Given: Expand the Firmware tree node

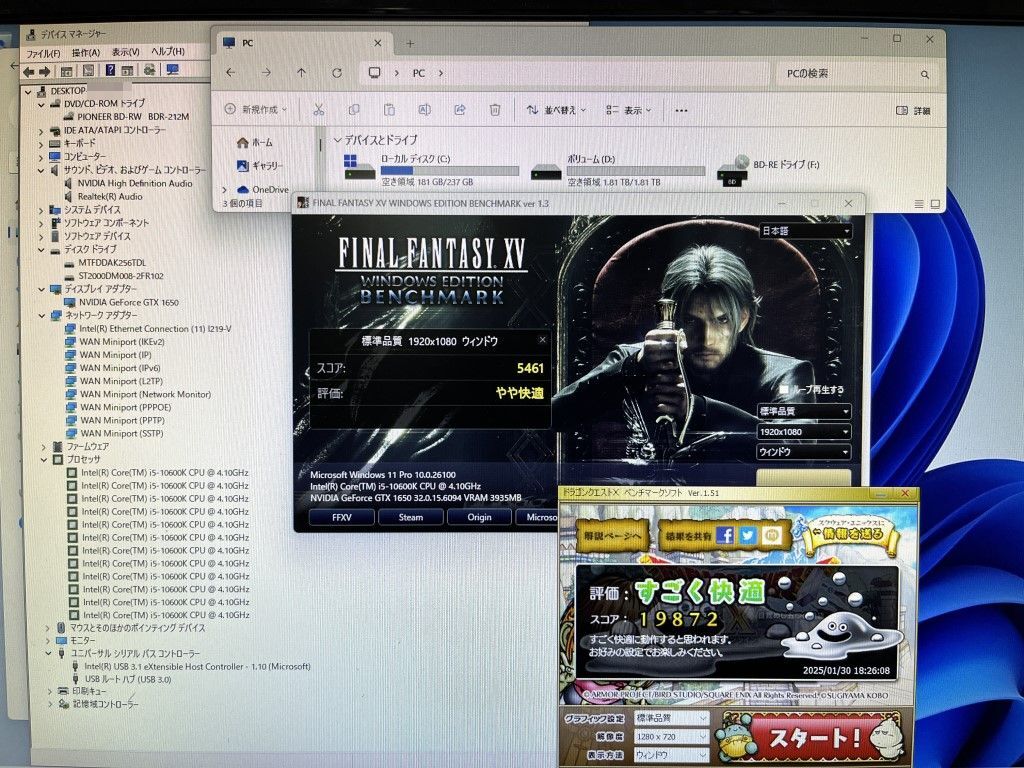Looking at the screenshot, I should coord(44,447).
